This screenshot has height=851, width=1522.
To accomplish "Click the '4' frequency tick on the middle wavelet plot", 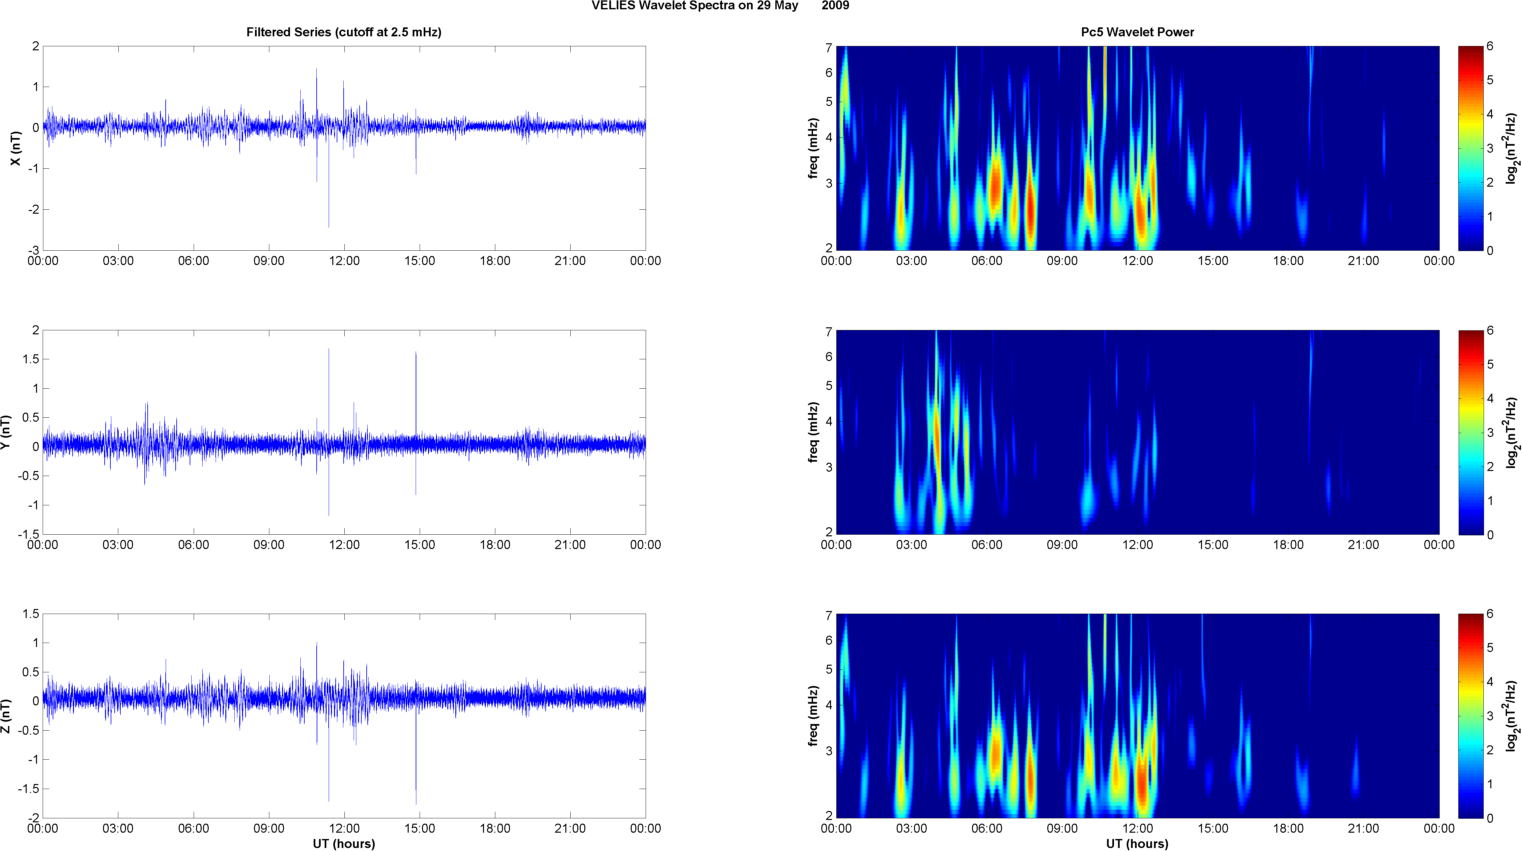I will click(829, 422).
